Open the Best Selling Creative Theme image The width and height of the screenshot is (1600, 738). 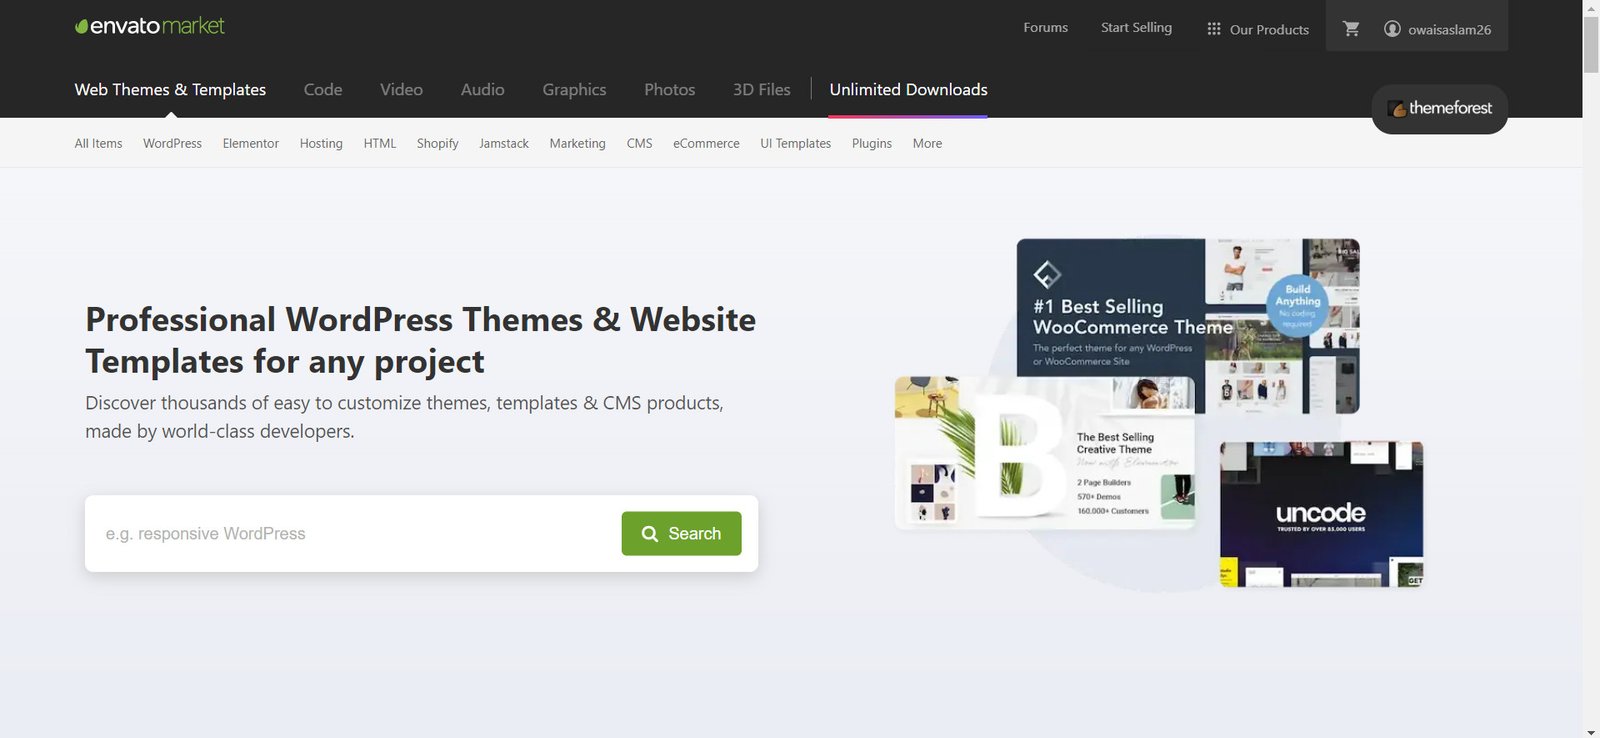pyautogui.click(x=1044, y=452)
